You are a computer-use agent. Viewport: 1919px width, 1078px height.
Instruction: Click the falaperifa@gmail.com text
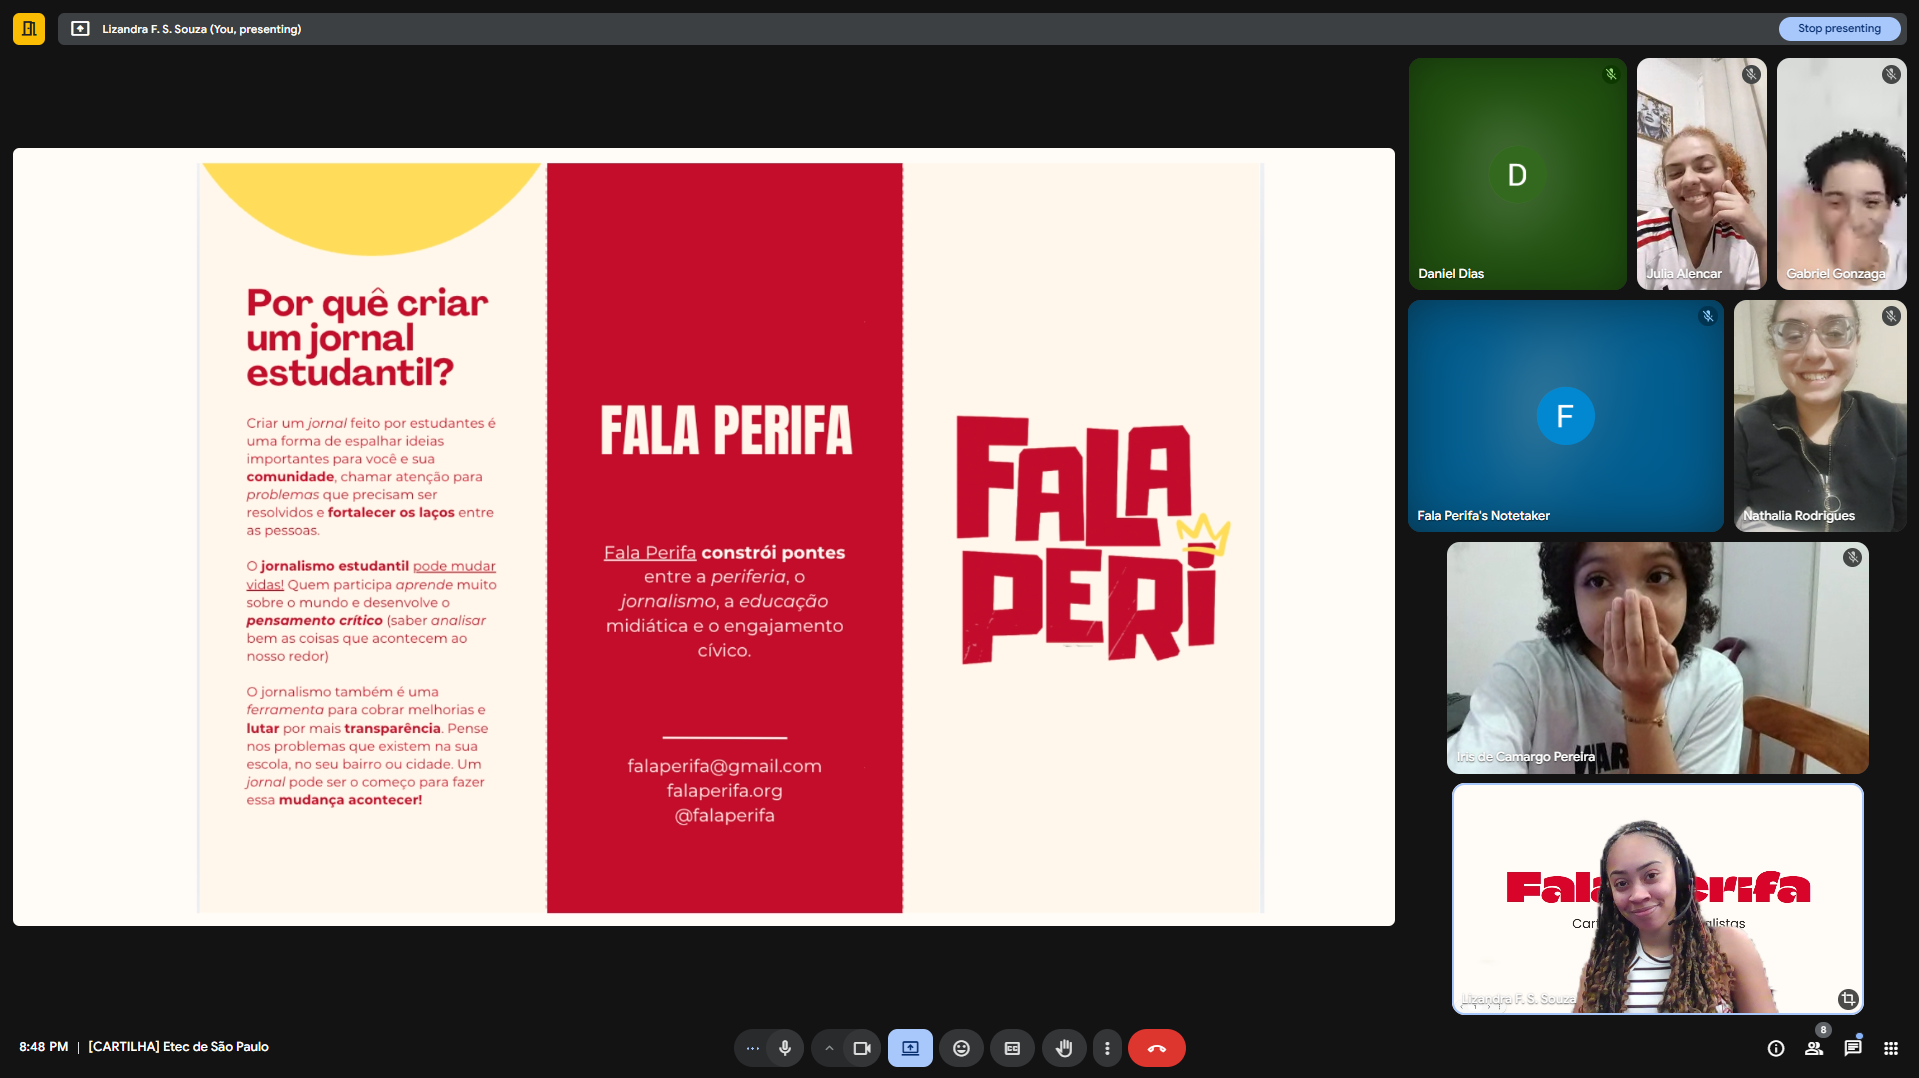coord(725,766)
